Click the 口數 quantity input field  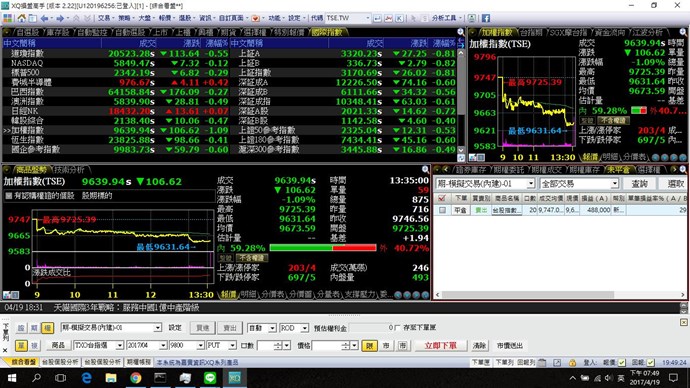(265, 346)
